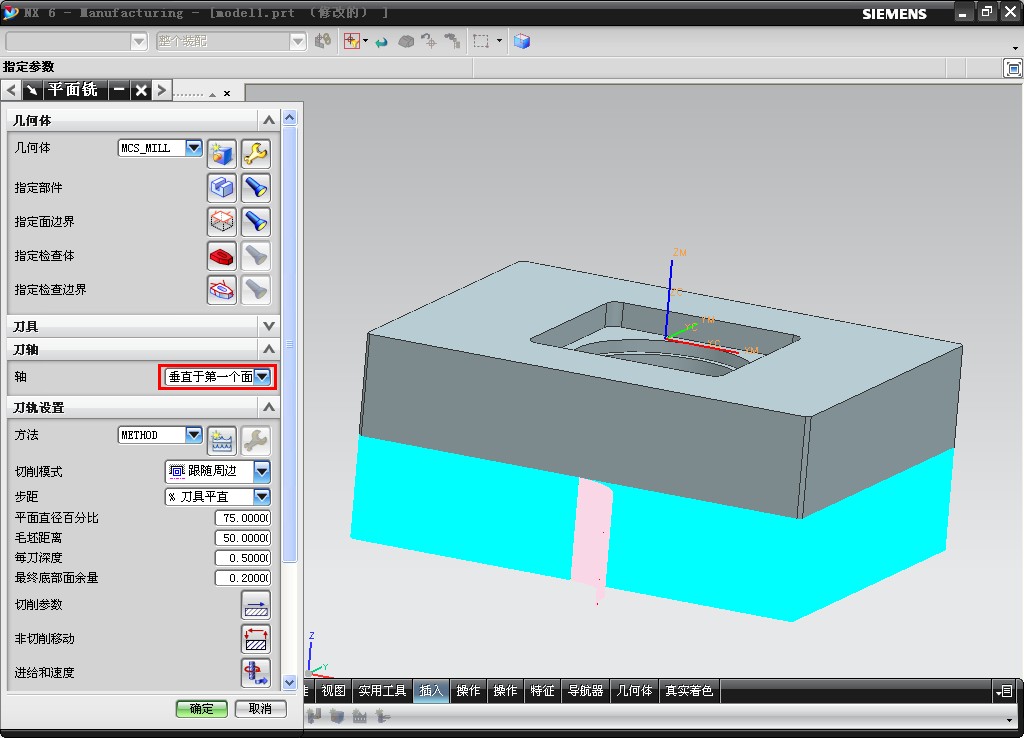Click the 取消 cancel button

coord(260,709)
